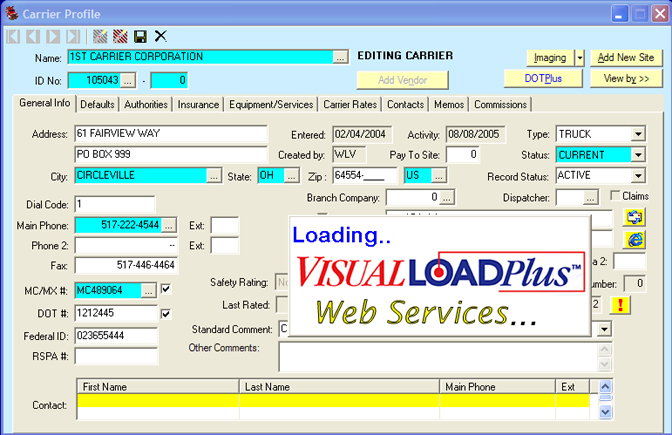Click the black floppy disk save icon
Image resolution: width=672 pixels, height=435 pixels.
tap(140, 37)
